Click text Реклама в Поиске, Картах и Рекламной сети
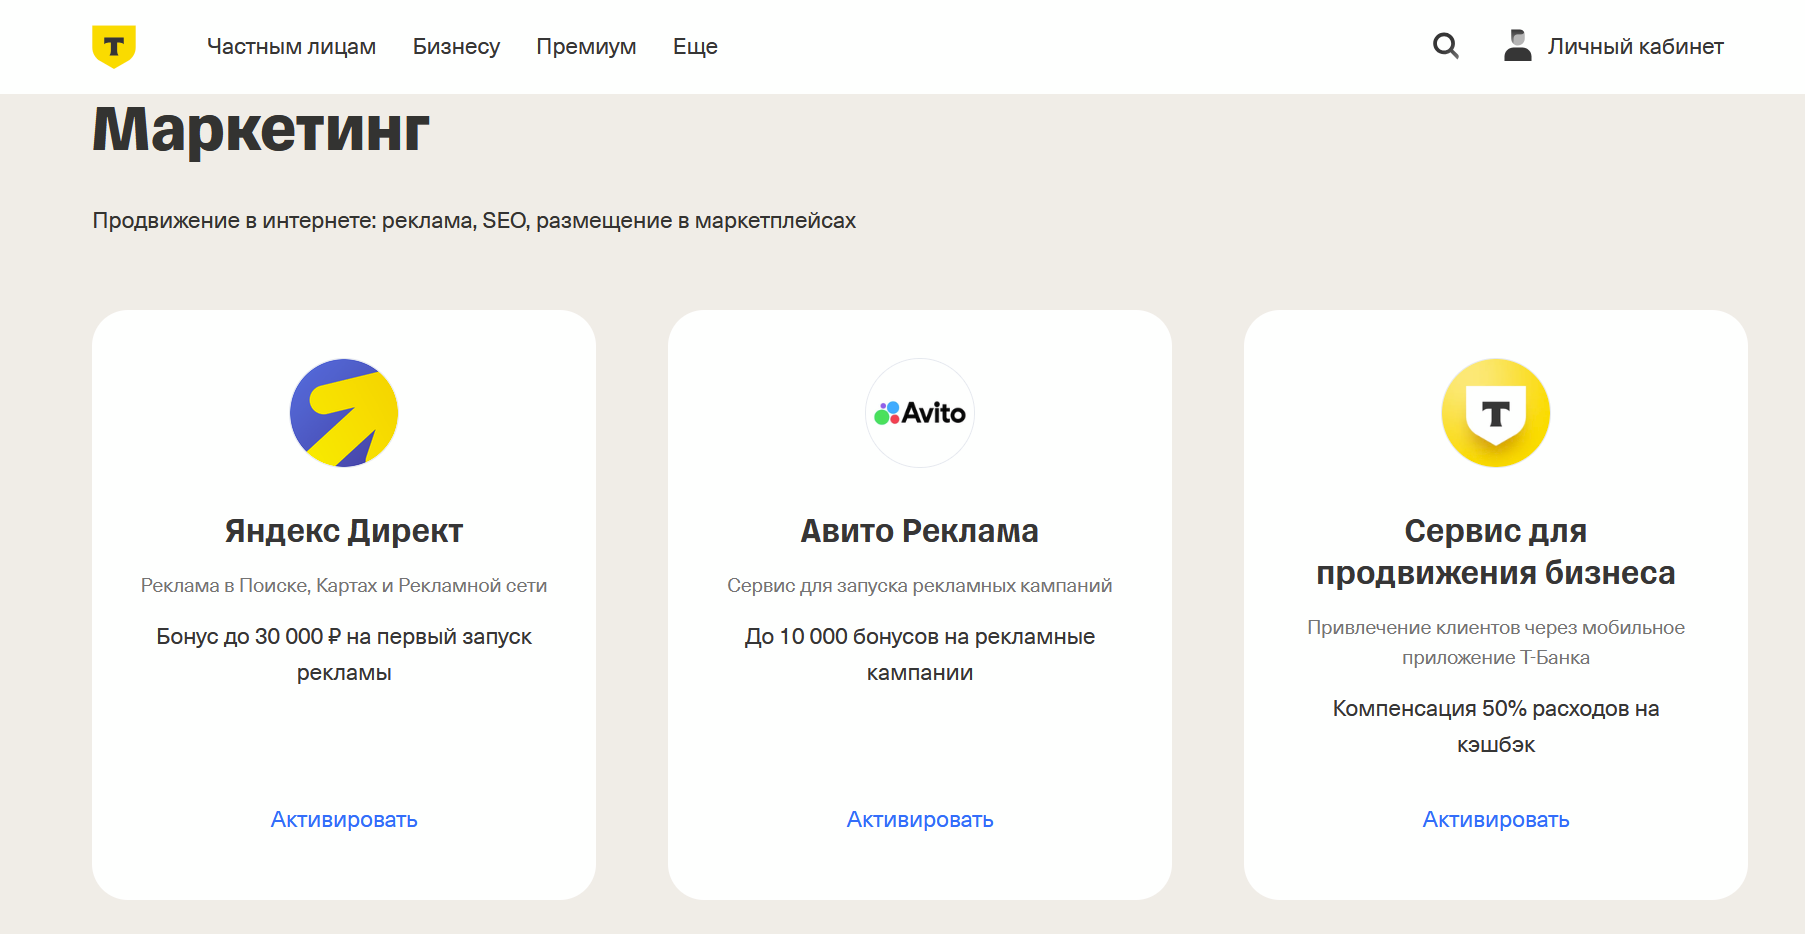 click(344, 585)
